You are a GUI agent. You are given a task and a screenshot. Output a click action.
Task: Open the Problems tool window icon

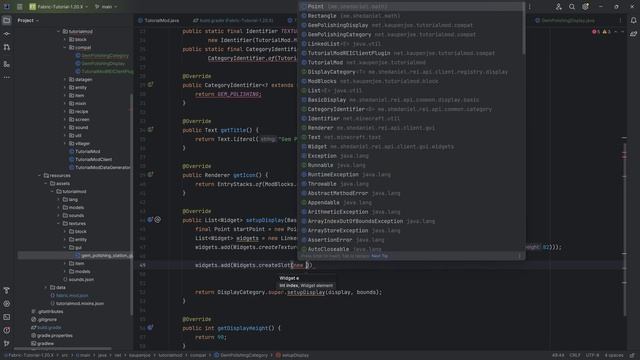coord(7,330)
